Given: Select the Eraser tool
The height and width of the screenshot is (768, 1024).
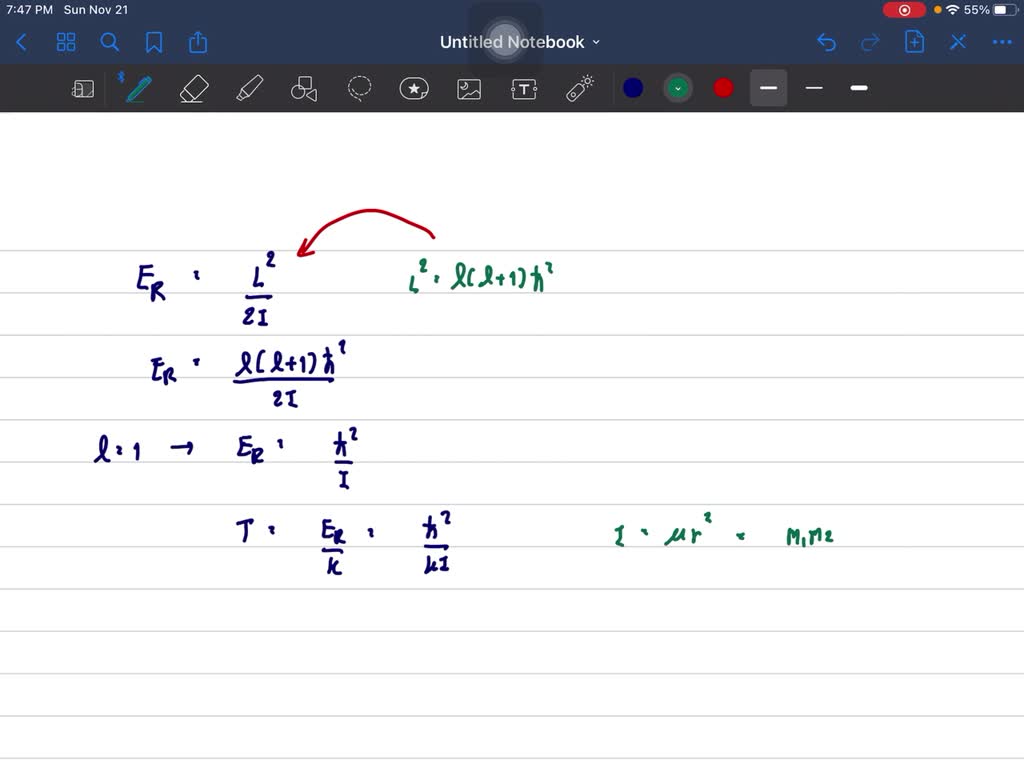Looking at the screenshot, I should coord(193,89).
